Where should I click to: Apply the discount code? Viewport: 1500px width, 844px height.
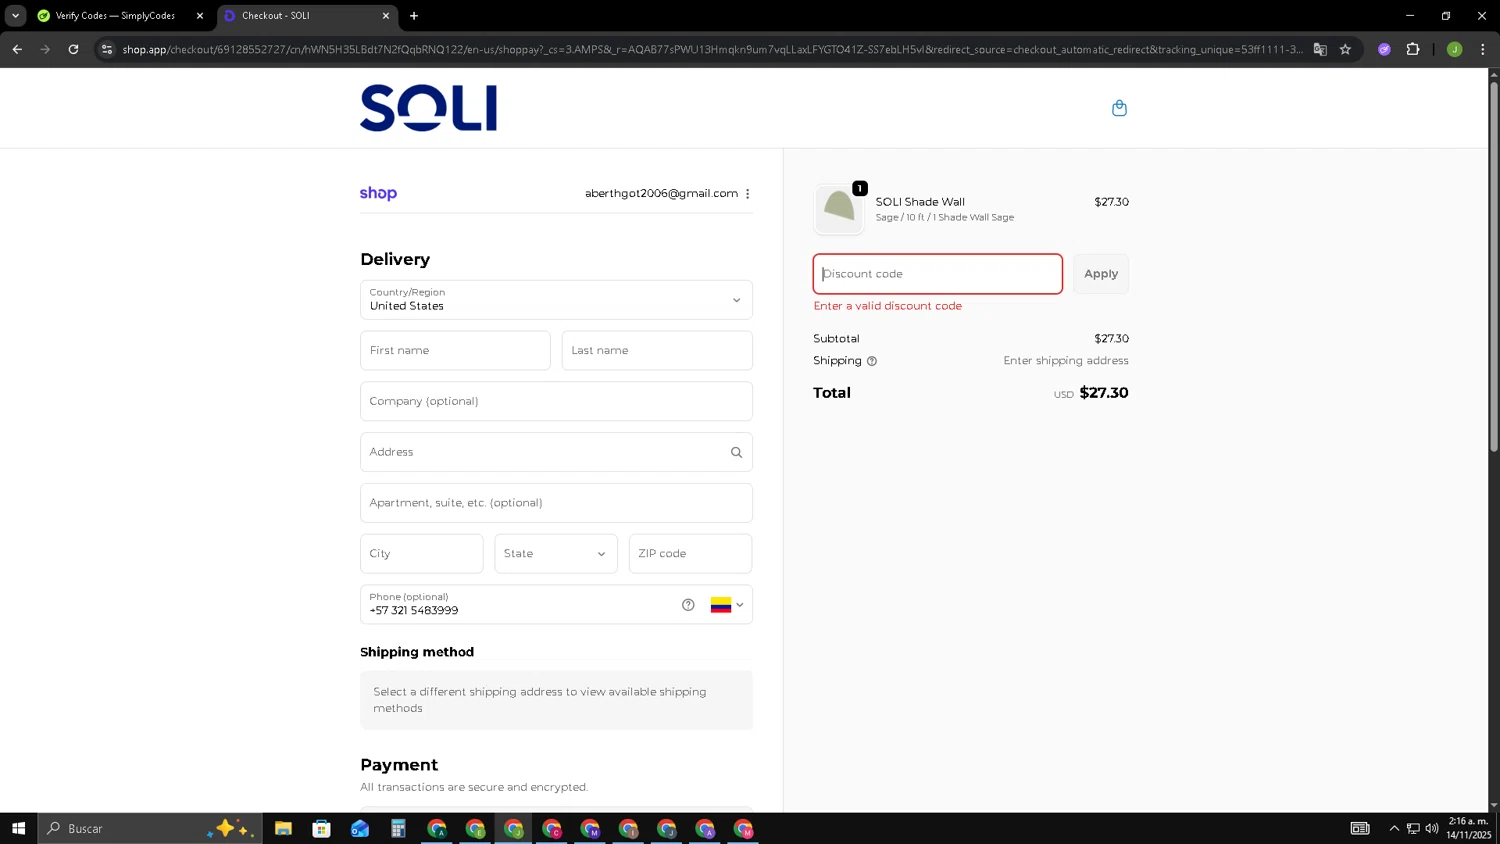[1101, 274]
